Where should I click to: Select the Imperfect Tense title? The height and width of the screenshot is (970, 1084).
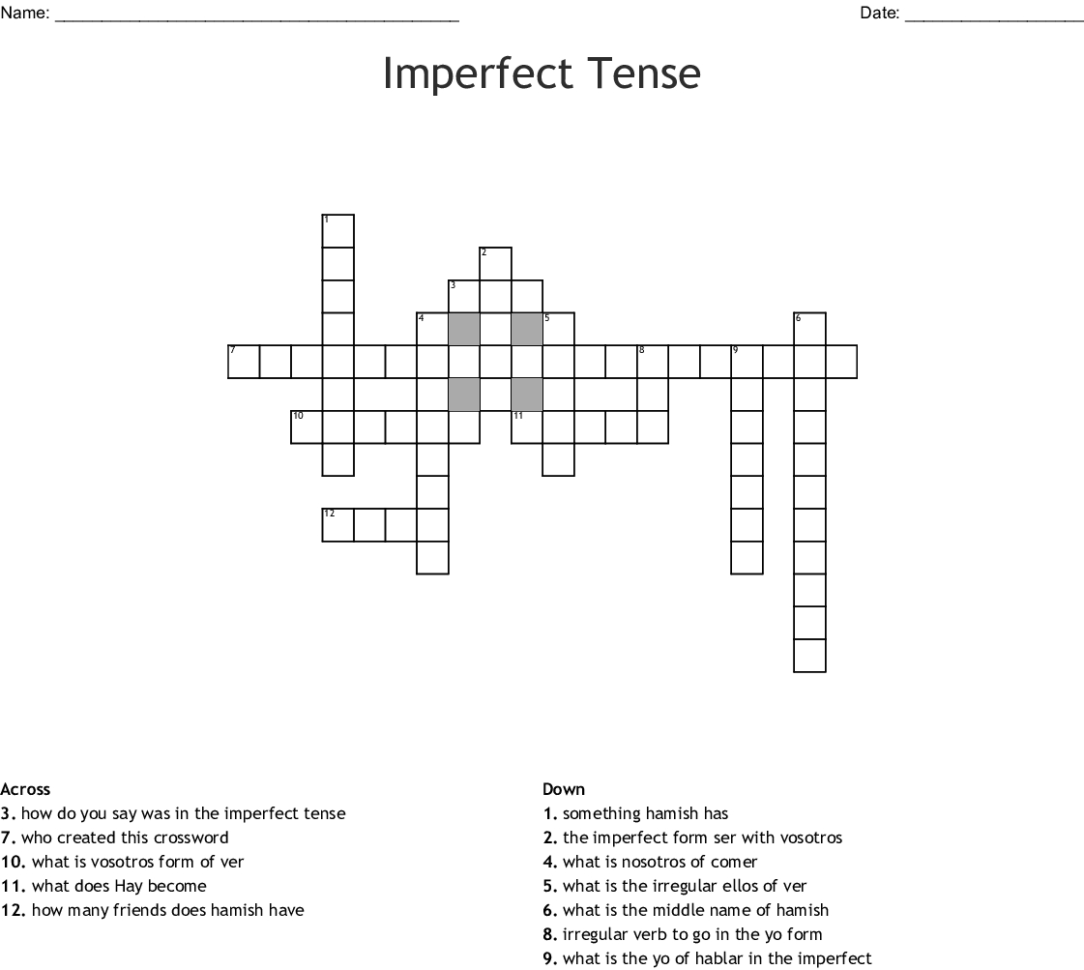(542, 75)
